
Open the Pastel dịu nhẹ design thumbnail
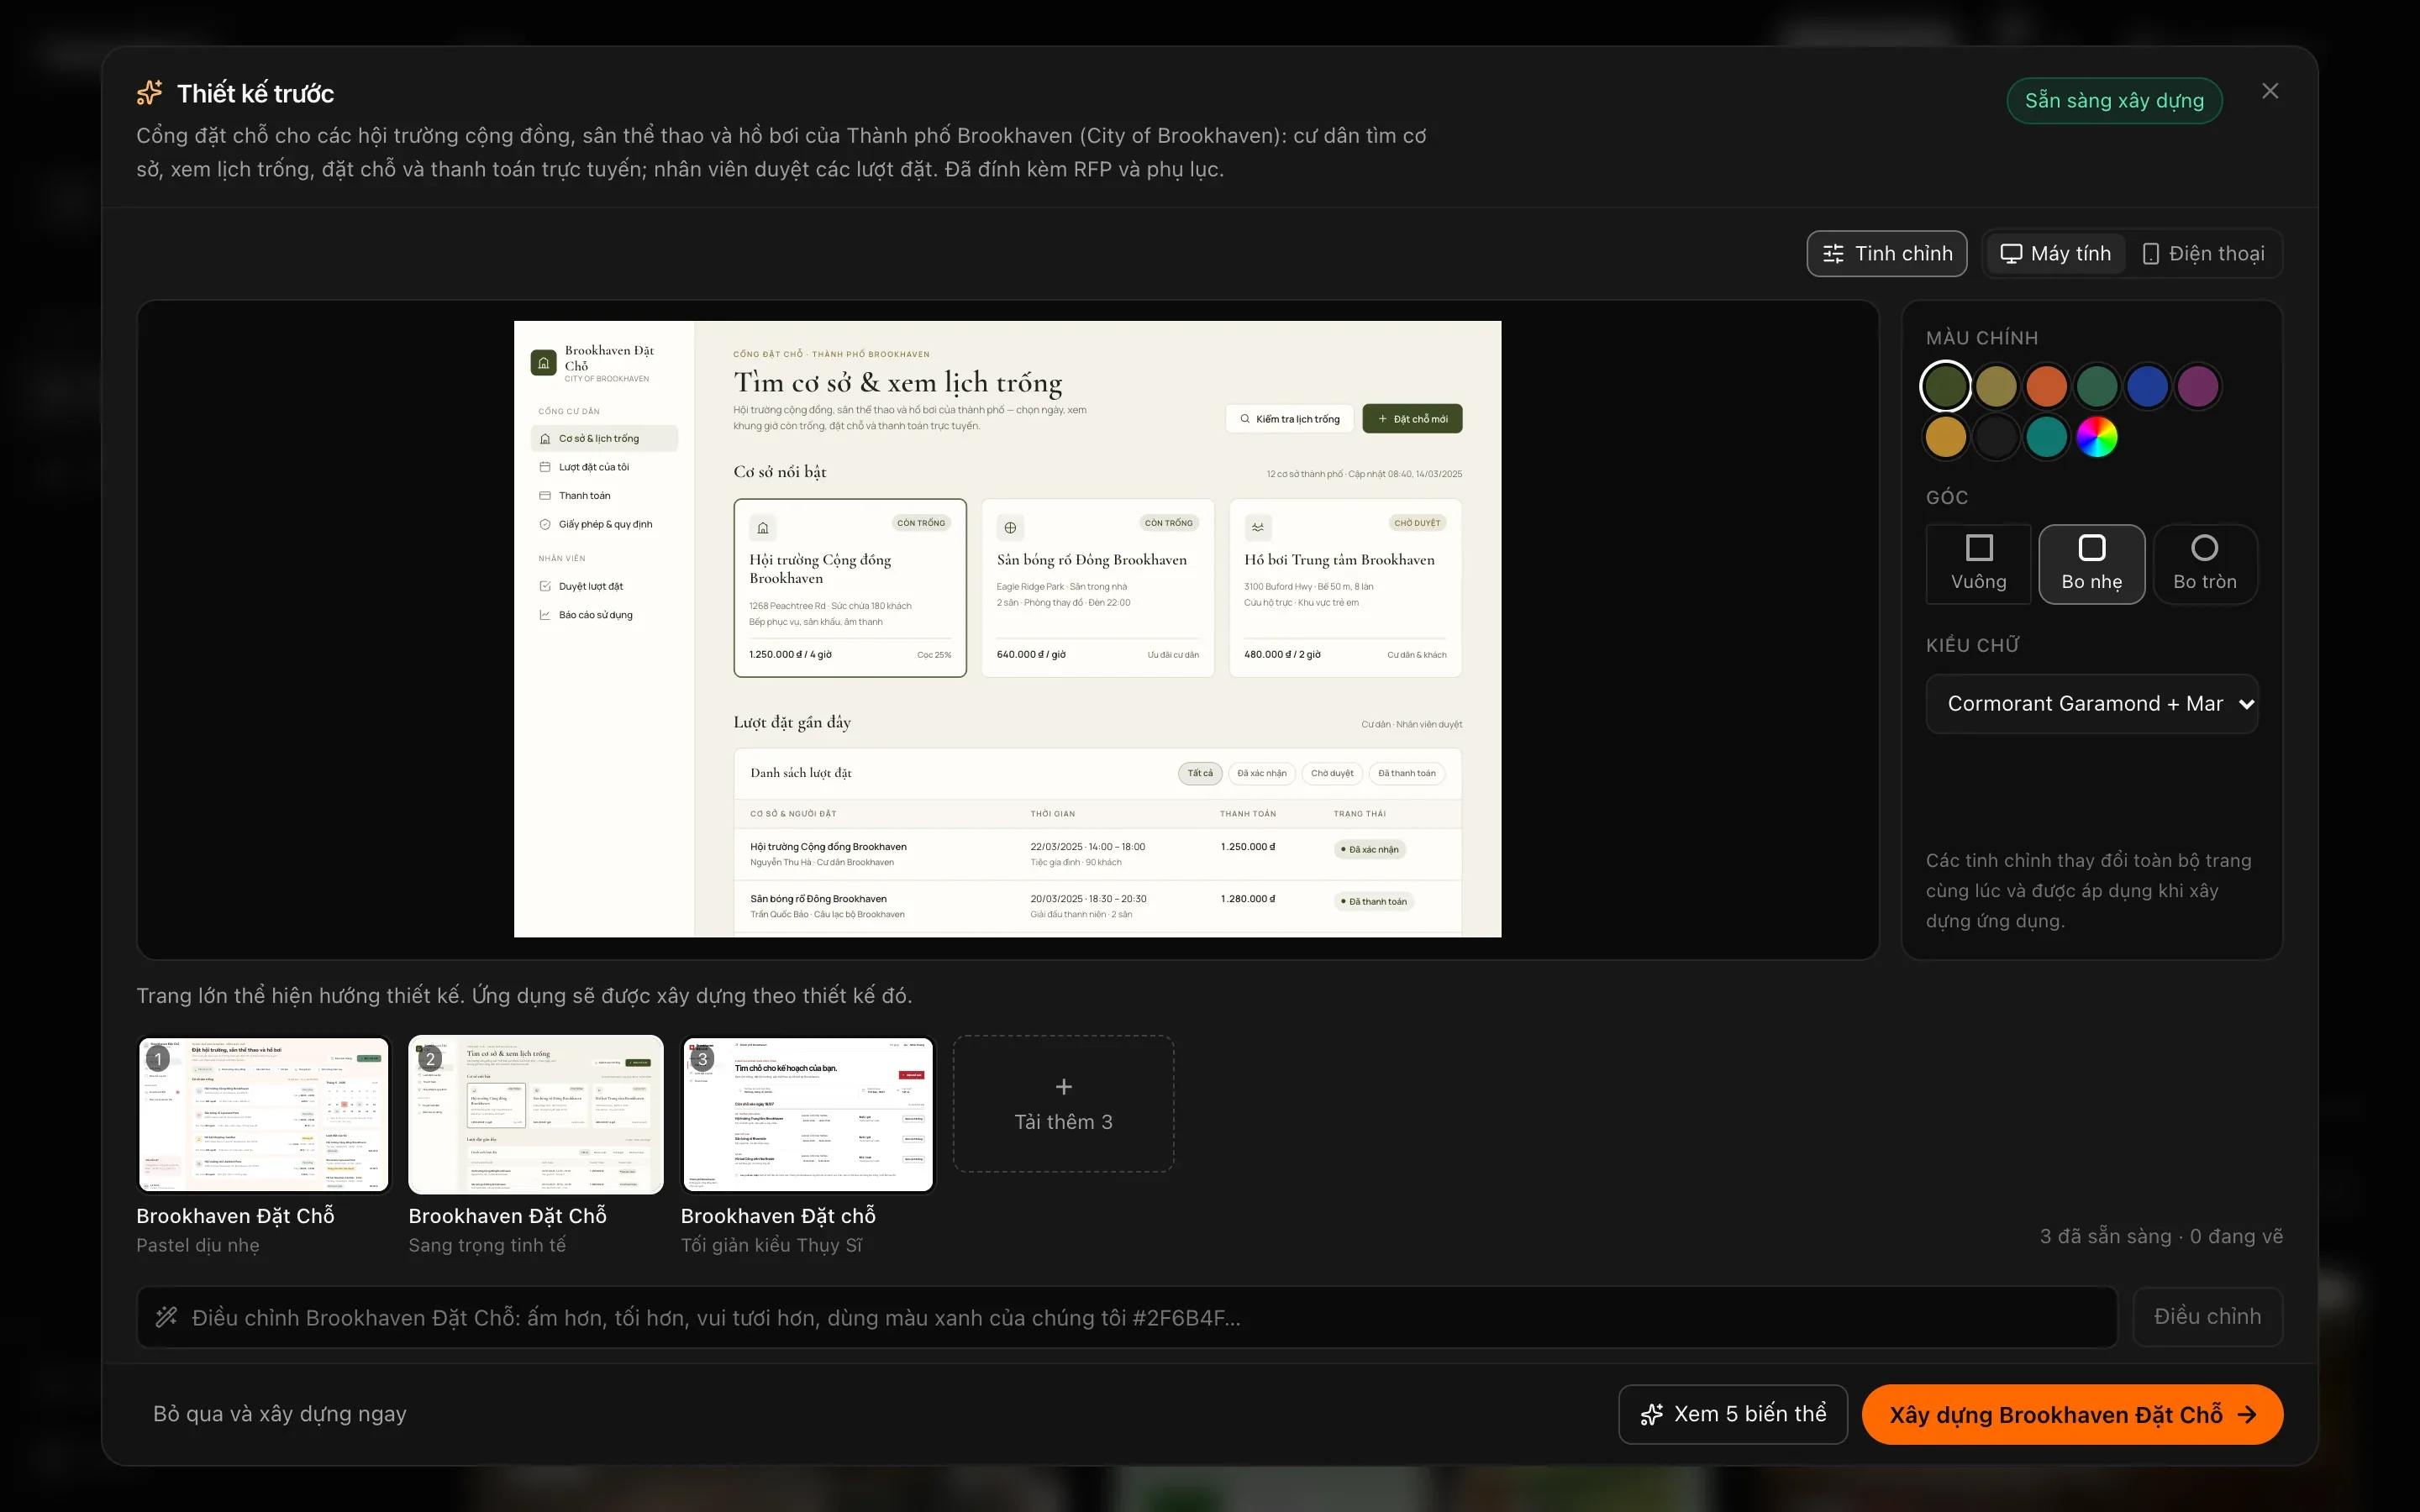[263, 1114]
